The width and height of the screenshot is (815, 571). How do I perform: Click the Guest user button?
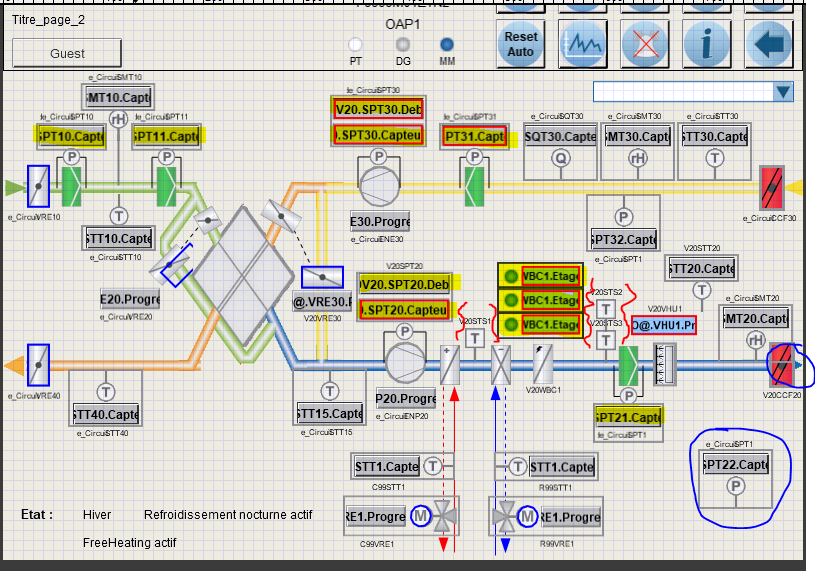[67, 53]
